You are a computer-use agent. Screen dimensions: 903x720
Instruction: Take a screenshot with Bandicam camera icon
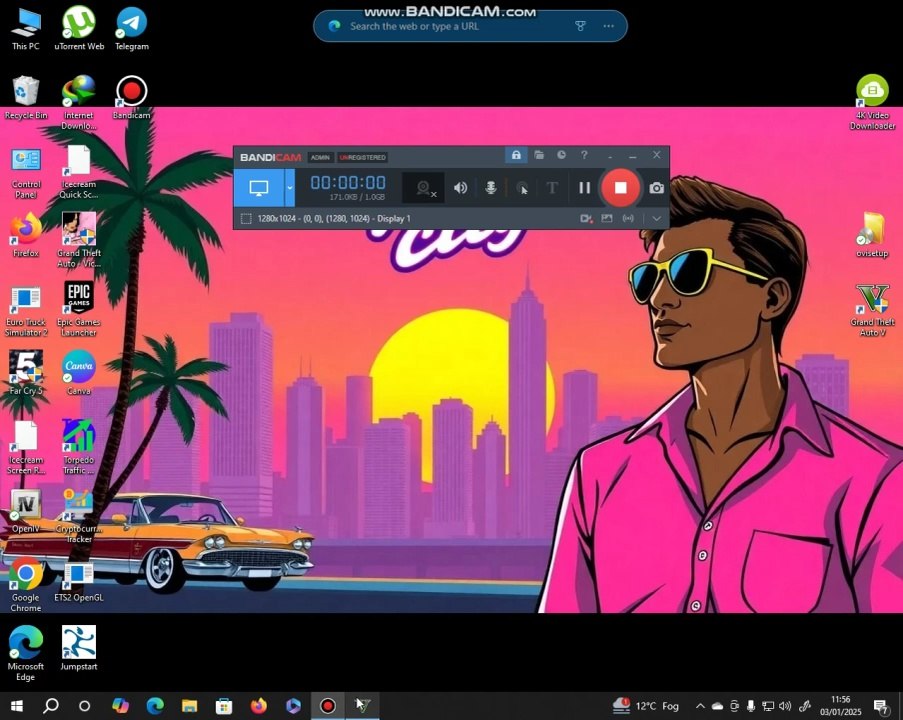click(657, 188)
